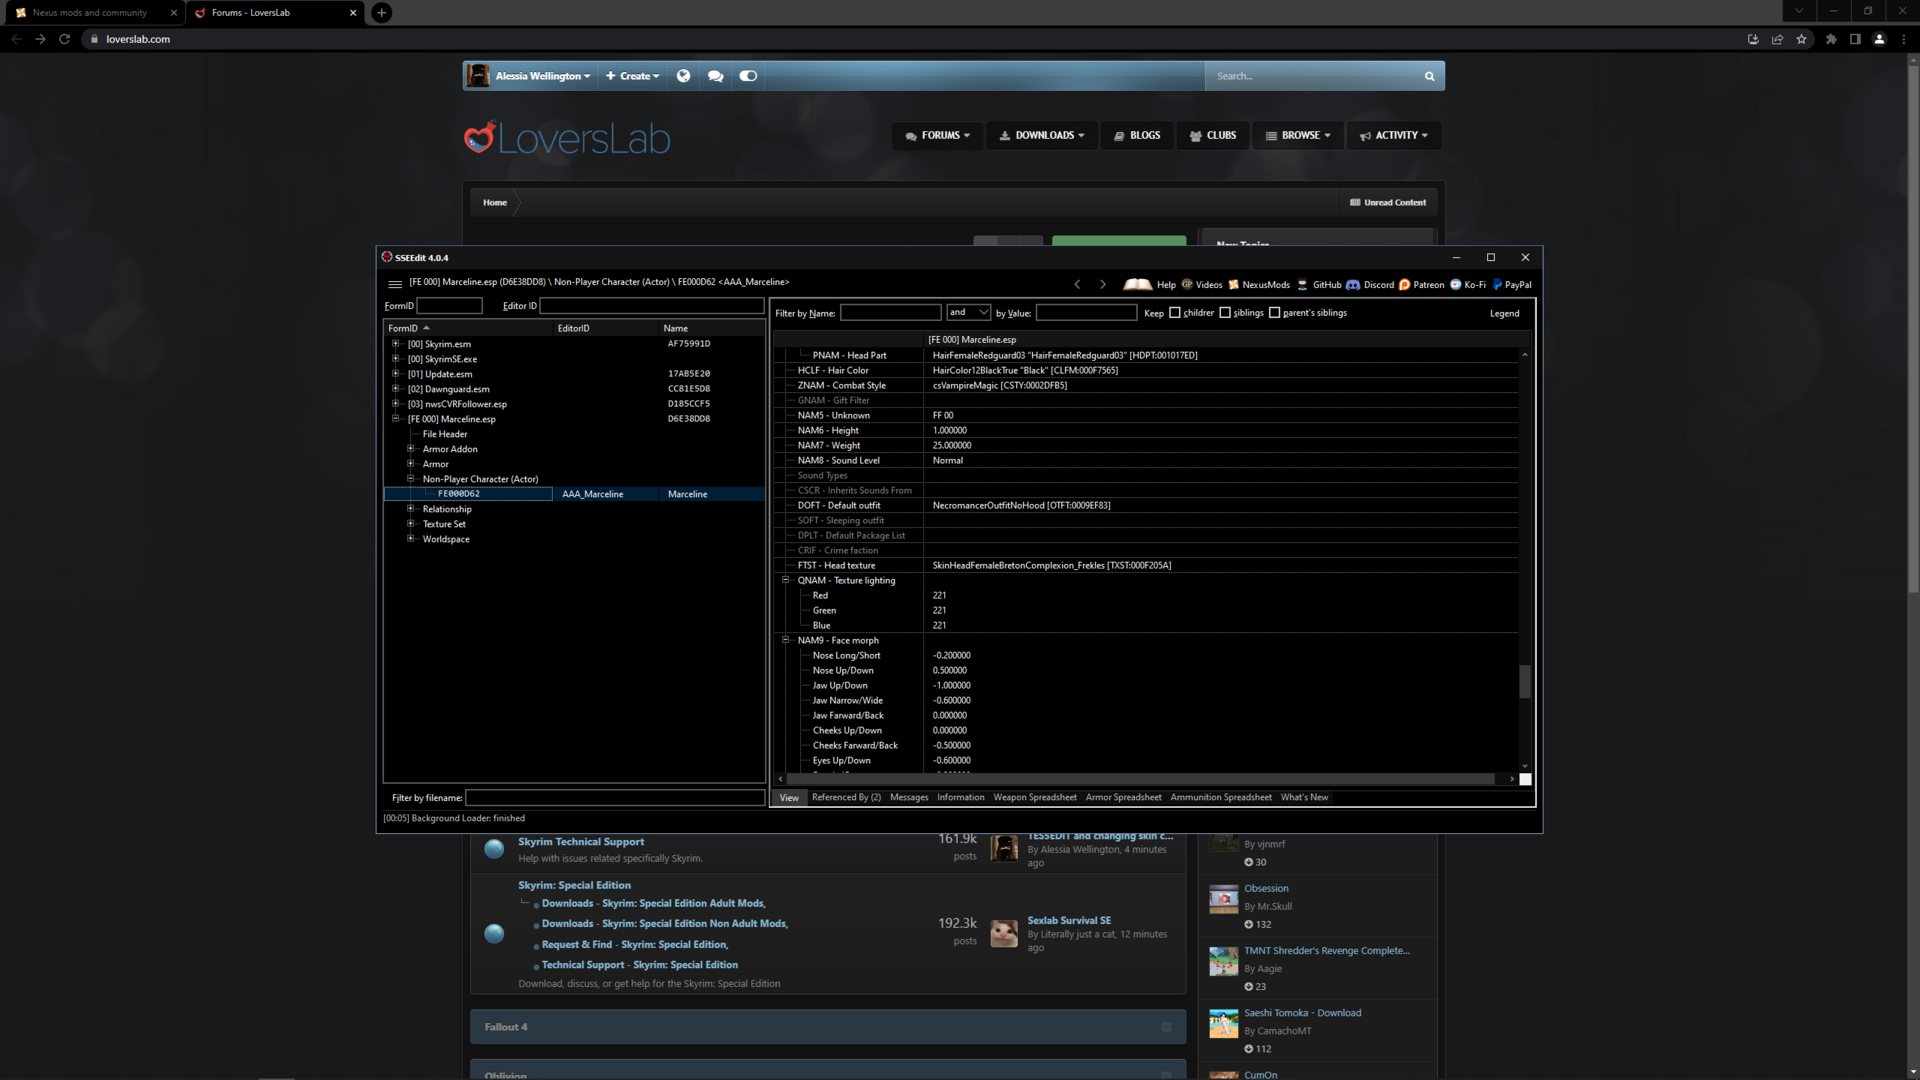Enable the Keep children checkbox
Screen dimensions: 1920x1080
(1175, 313)
